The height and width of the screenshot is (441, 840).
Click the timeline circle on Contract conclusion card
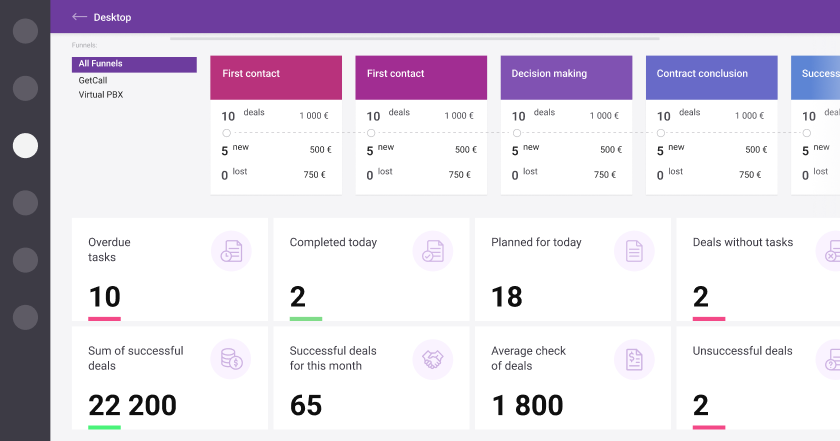pos(661,132)
